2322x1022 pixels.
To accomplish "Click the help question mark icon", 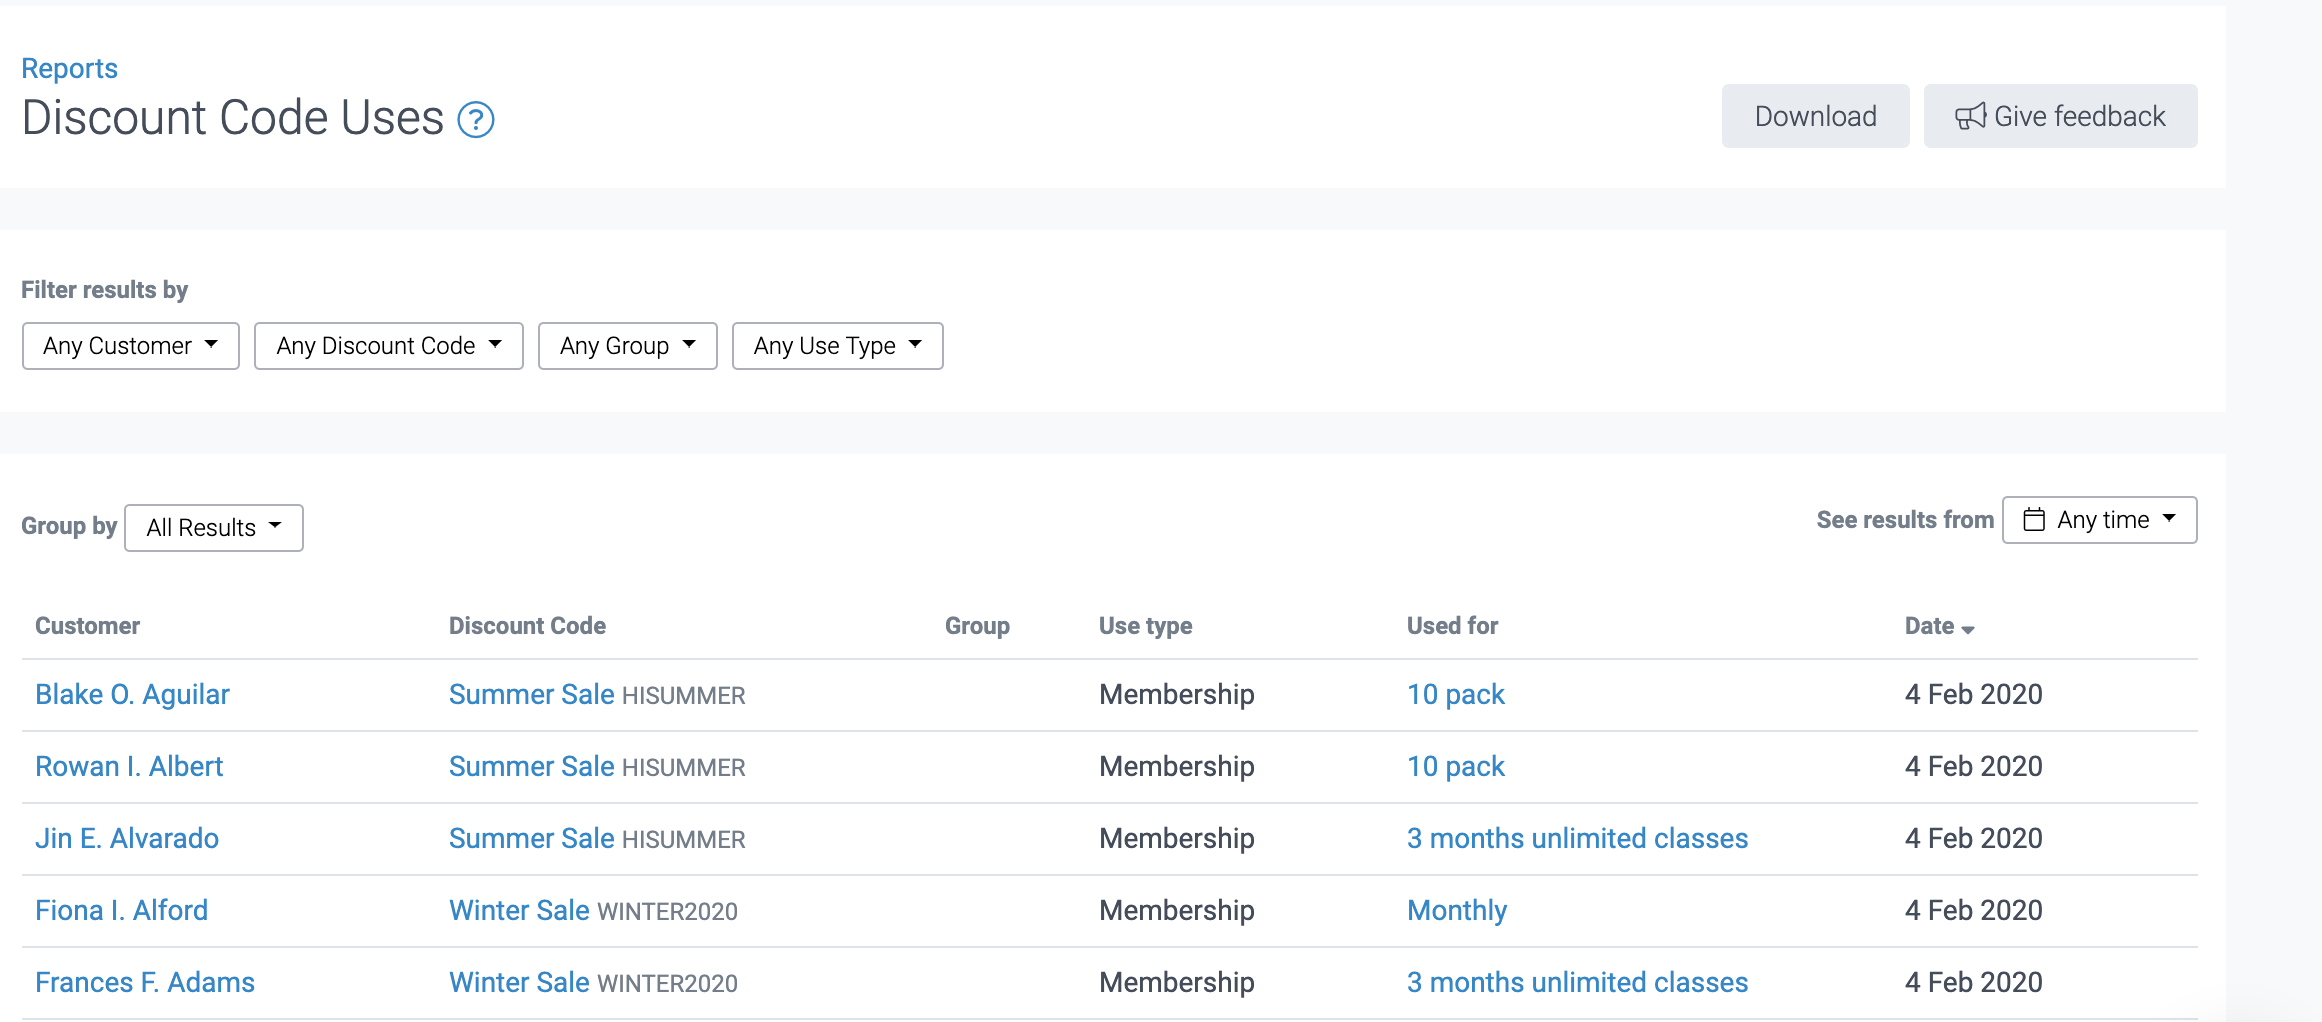I will coord(476,120).
